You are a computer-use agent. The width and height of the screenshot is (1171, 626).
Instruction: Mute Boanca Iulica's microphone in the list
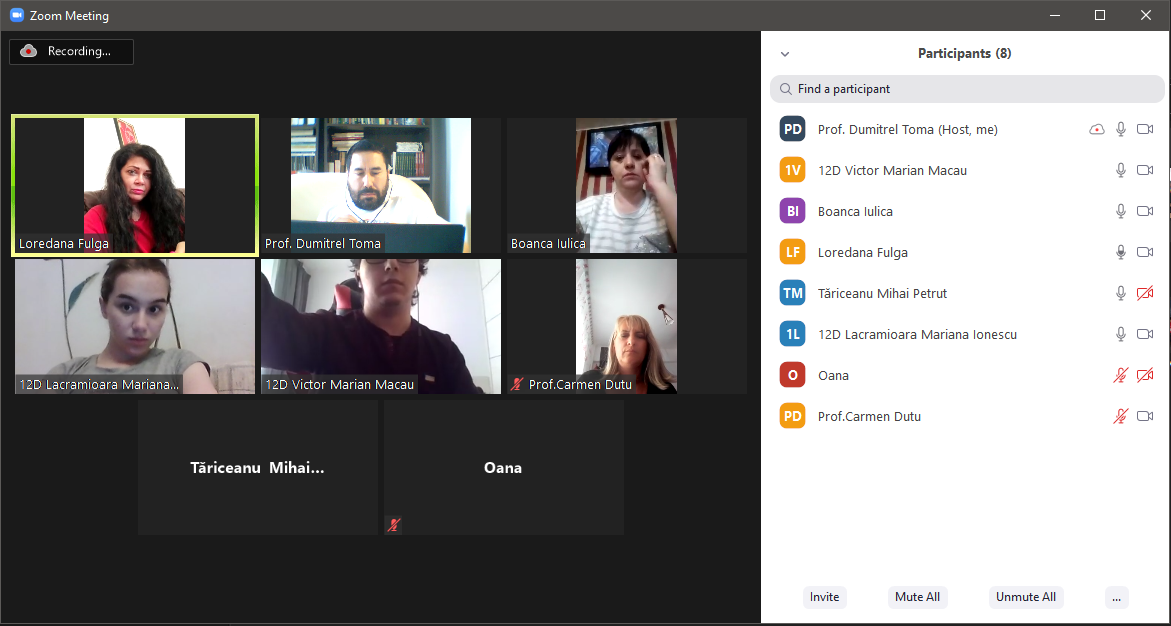pos(1120,211)
